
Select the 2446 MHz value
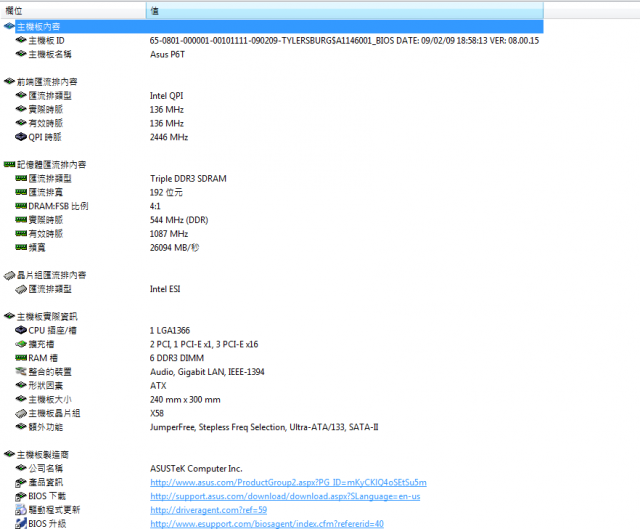pyautogui.click(x=169, y=137)
